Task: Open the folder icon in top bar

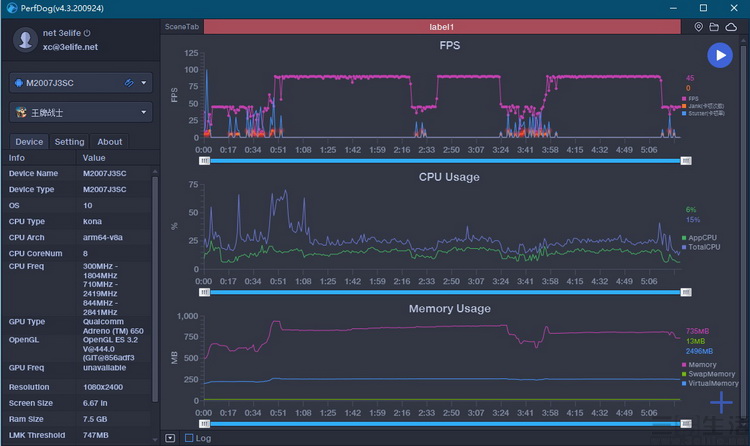Action: point(714,27)
